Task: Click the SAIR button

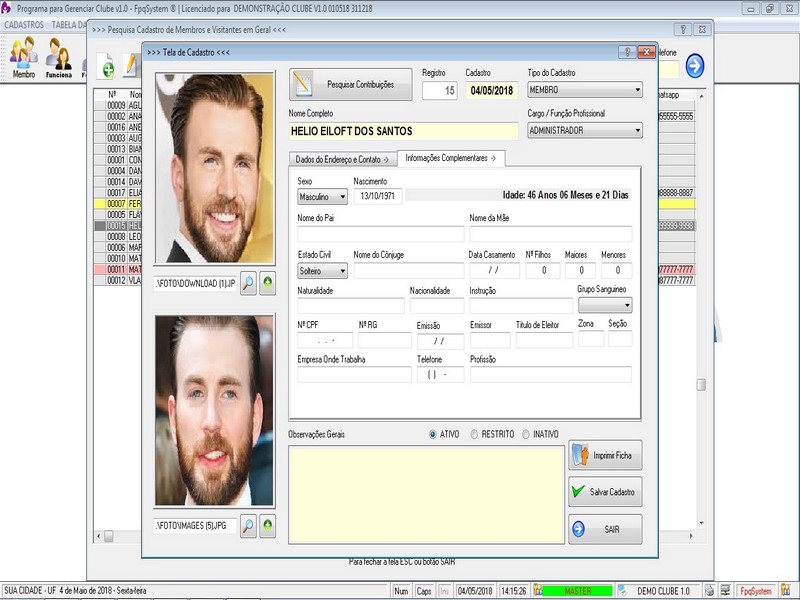Action: pyautogui.click(x=605, y=529)
